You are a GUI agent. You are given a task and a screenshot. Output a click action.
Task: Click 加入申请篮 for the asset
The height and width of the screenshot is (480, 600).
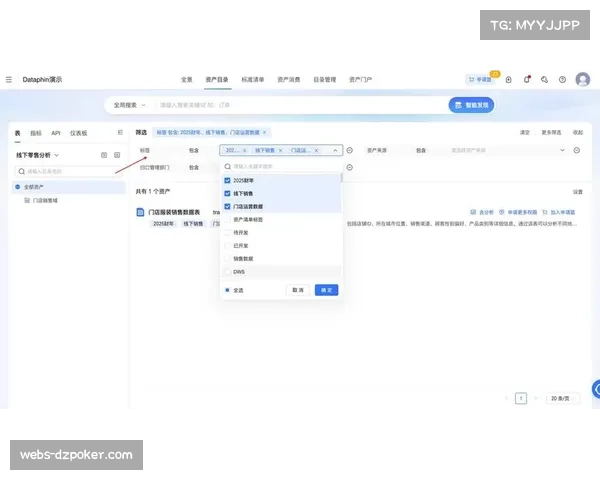(x=558, y=212)
